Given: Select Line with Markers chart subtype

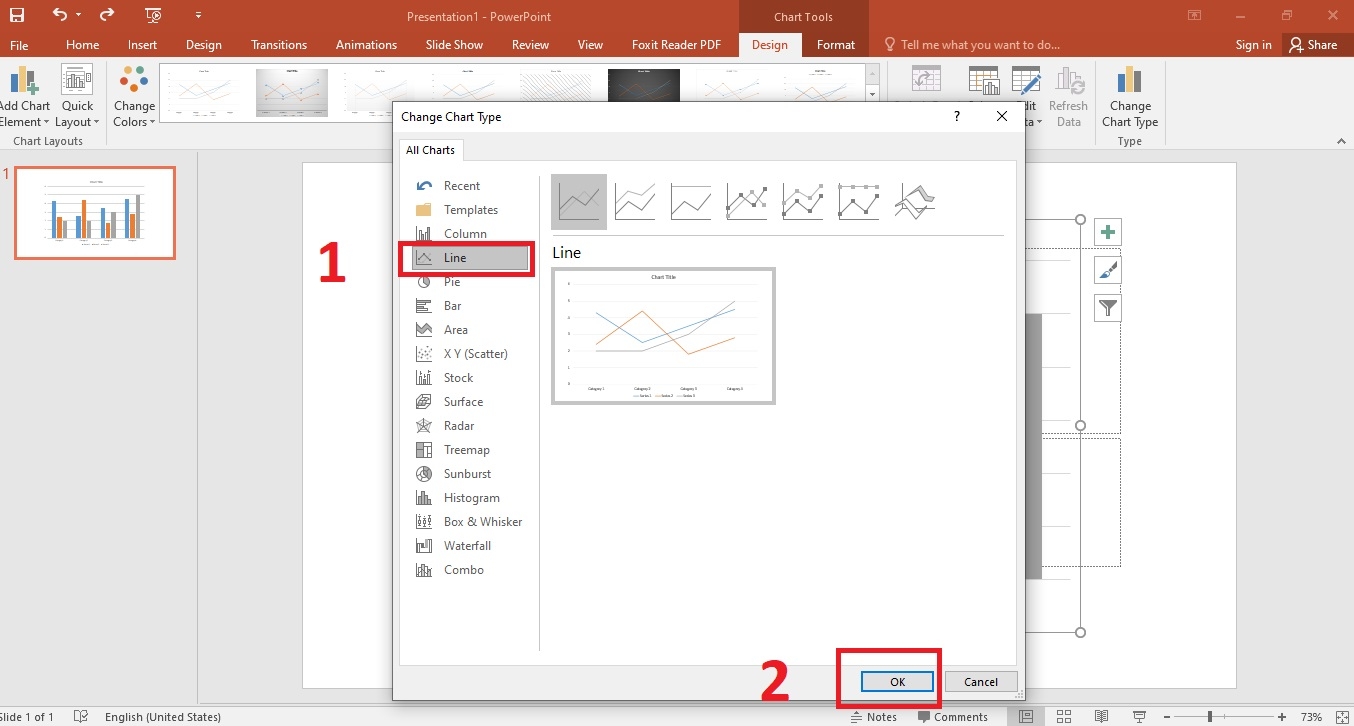Looking at the screenshot, I should click(747, 201).
